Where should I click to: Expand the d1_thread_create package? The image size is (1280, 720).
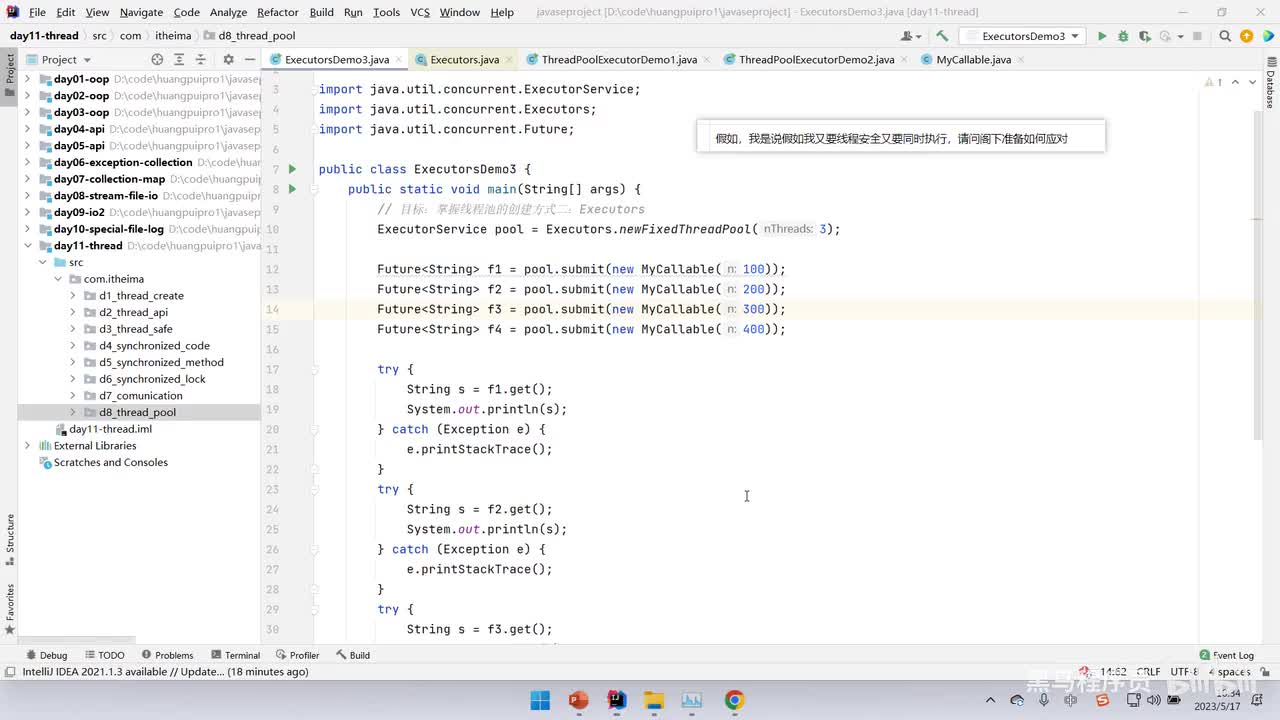pos(73,296)
